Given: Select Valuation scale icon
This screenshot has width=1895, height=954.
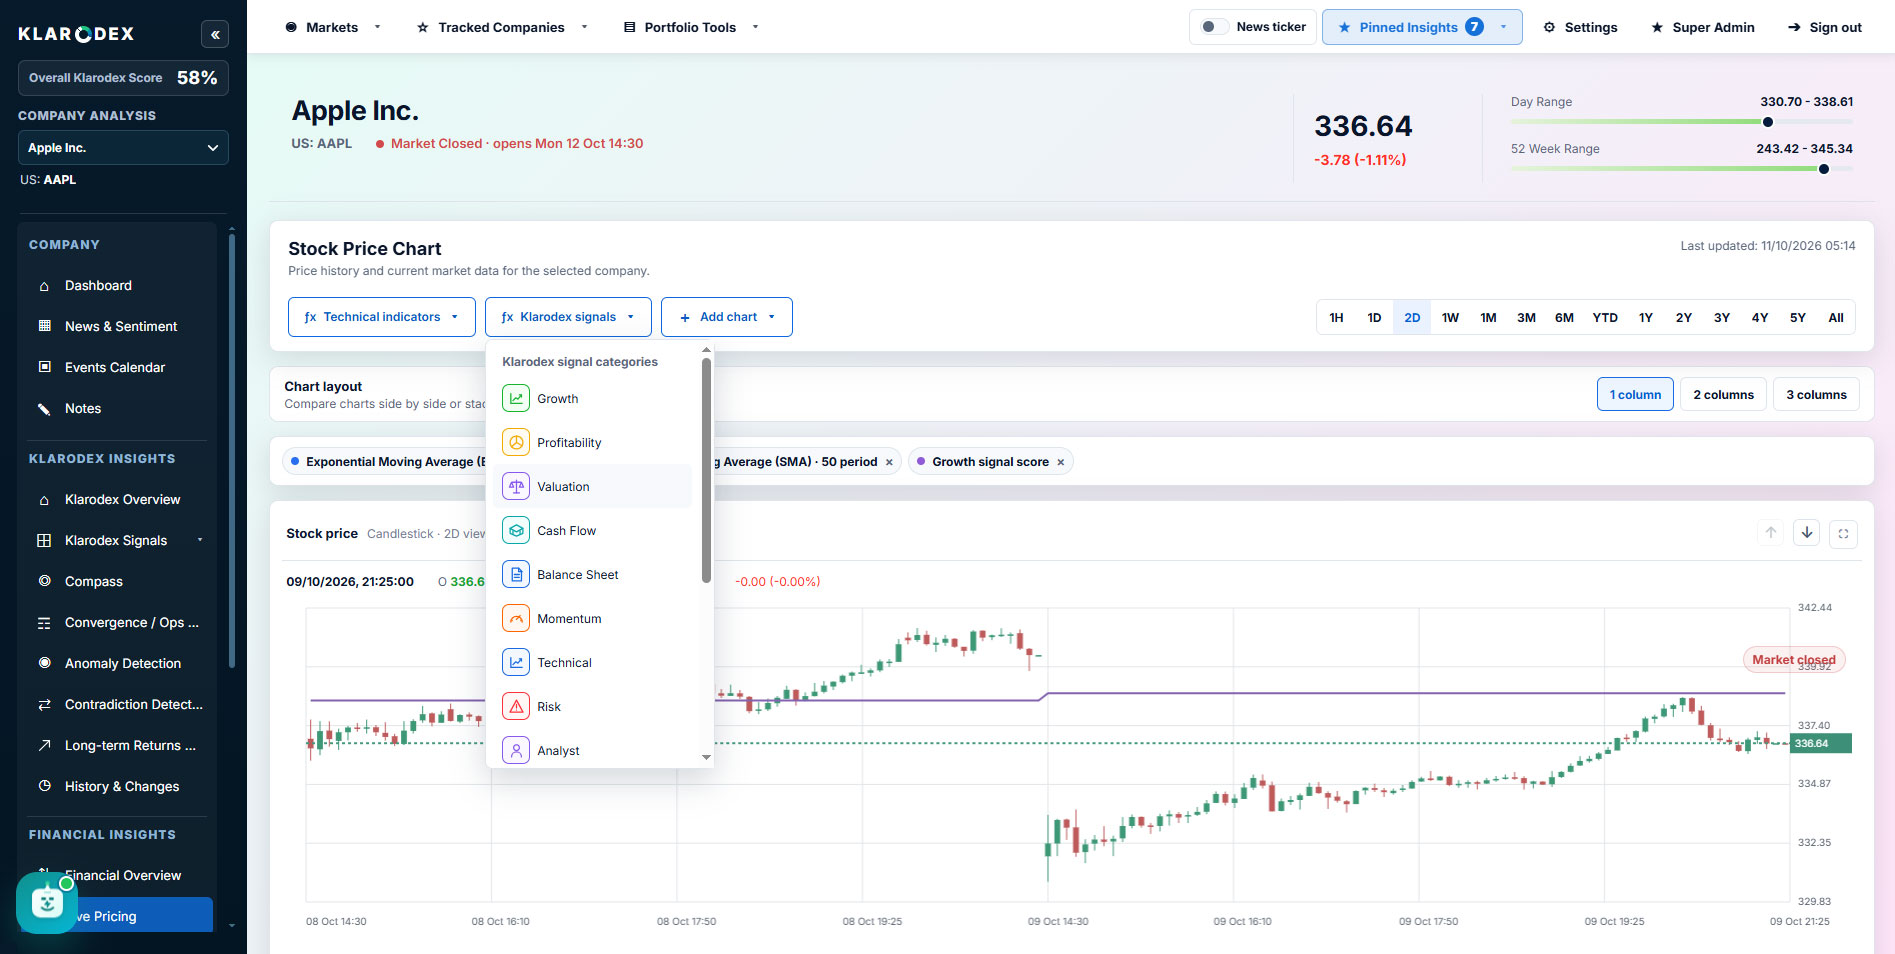Looking at the screenshot, I should point(516,486).
